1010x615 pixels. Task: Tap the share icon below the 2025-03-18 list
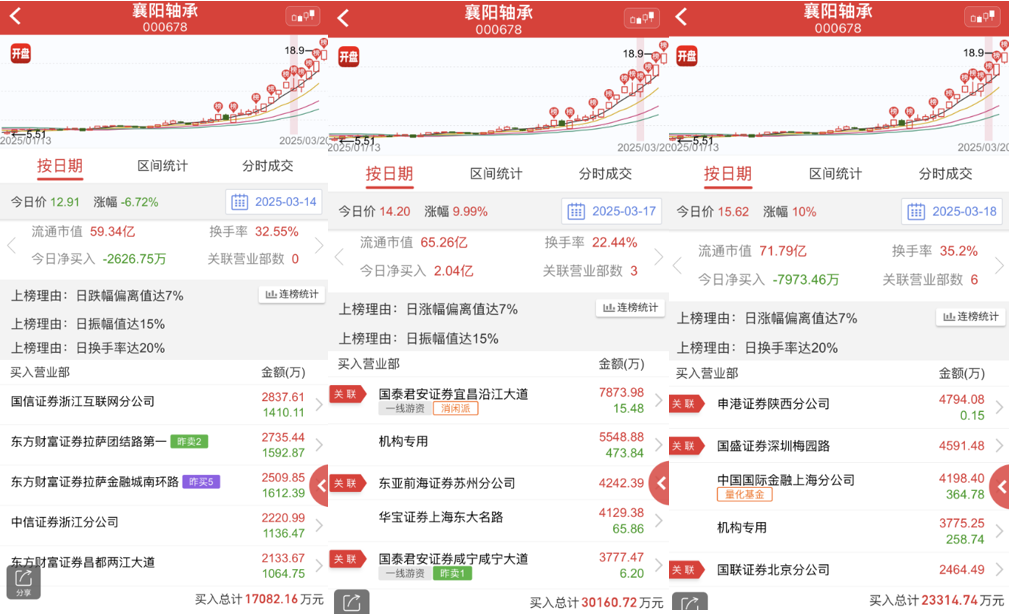coord(690,603)
